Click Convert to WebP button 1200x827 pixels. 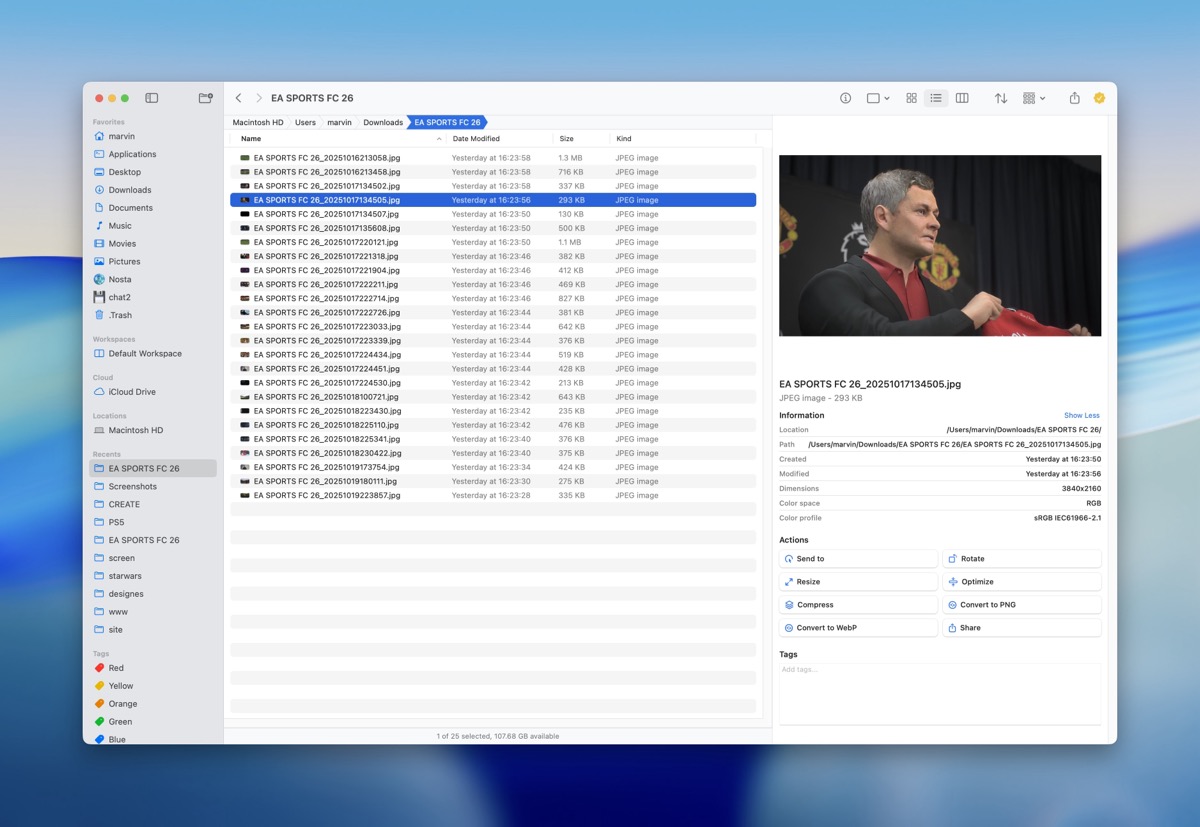[x=859, y=628]
